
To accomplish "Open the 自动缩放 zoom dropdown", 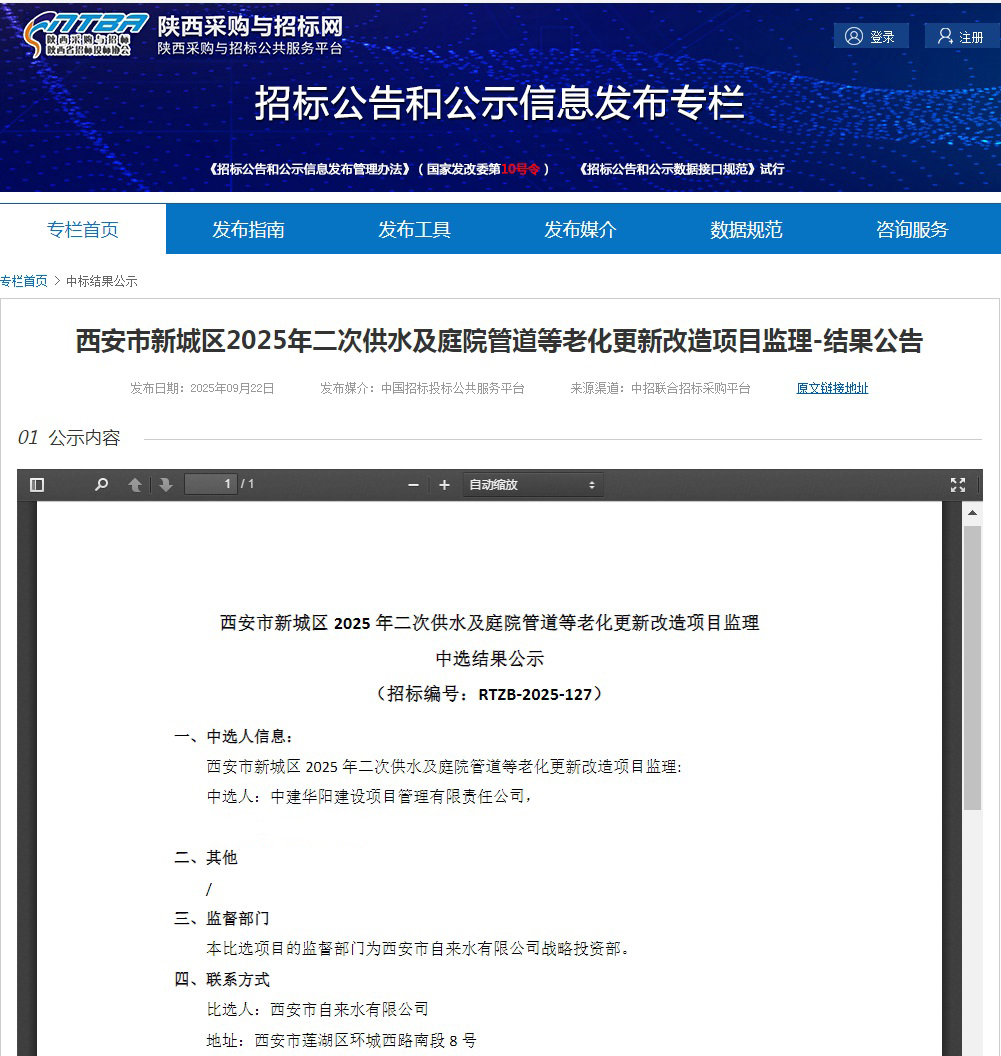I will click(x=532, y=485).
